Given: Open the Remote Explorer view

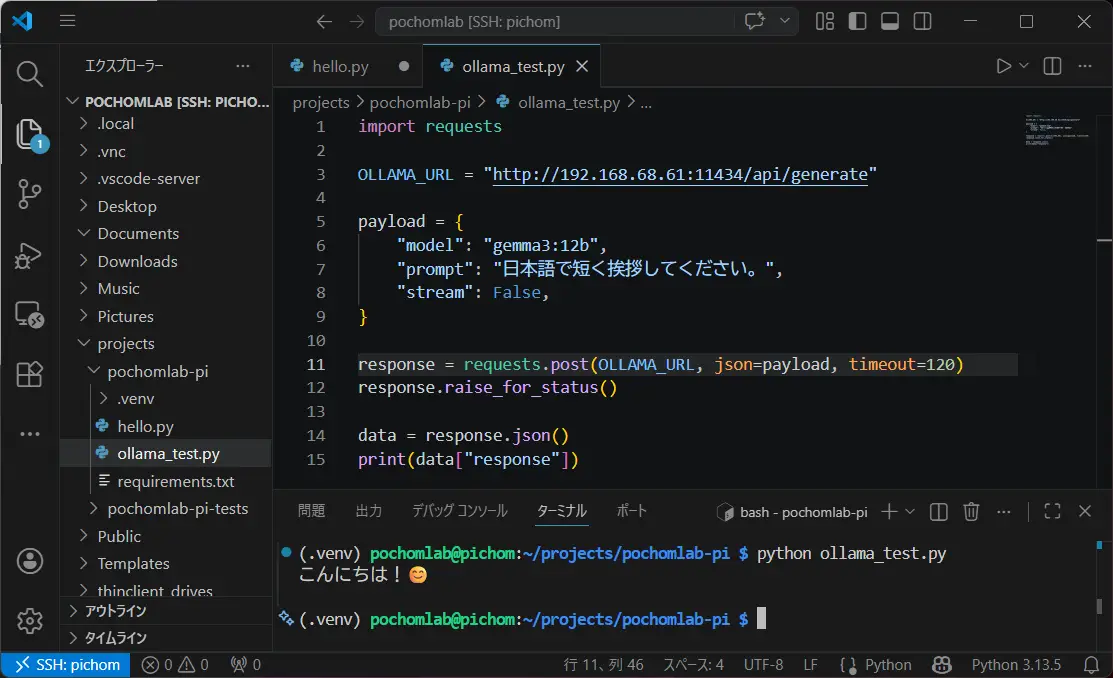Looking at the screenshot, I should (x=29, y=315).
